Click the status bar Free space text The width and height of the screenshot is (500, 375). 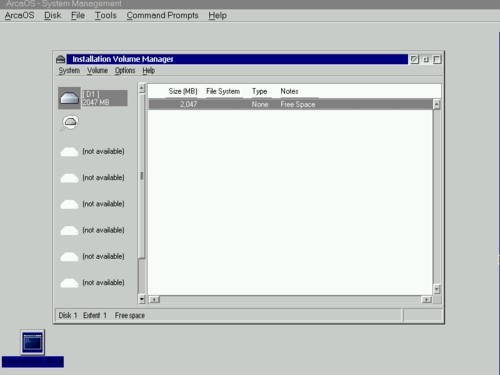click(x=130, y=315)
